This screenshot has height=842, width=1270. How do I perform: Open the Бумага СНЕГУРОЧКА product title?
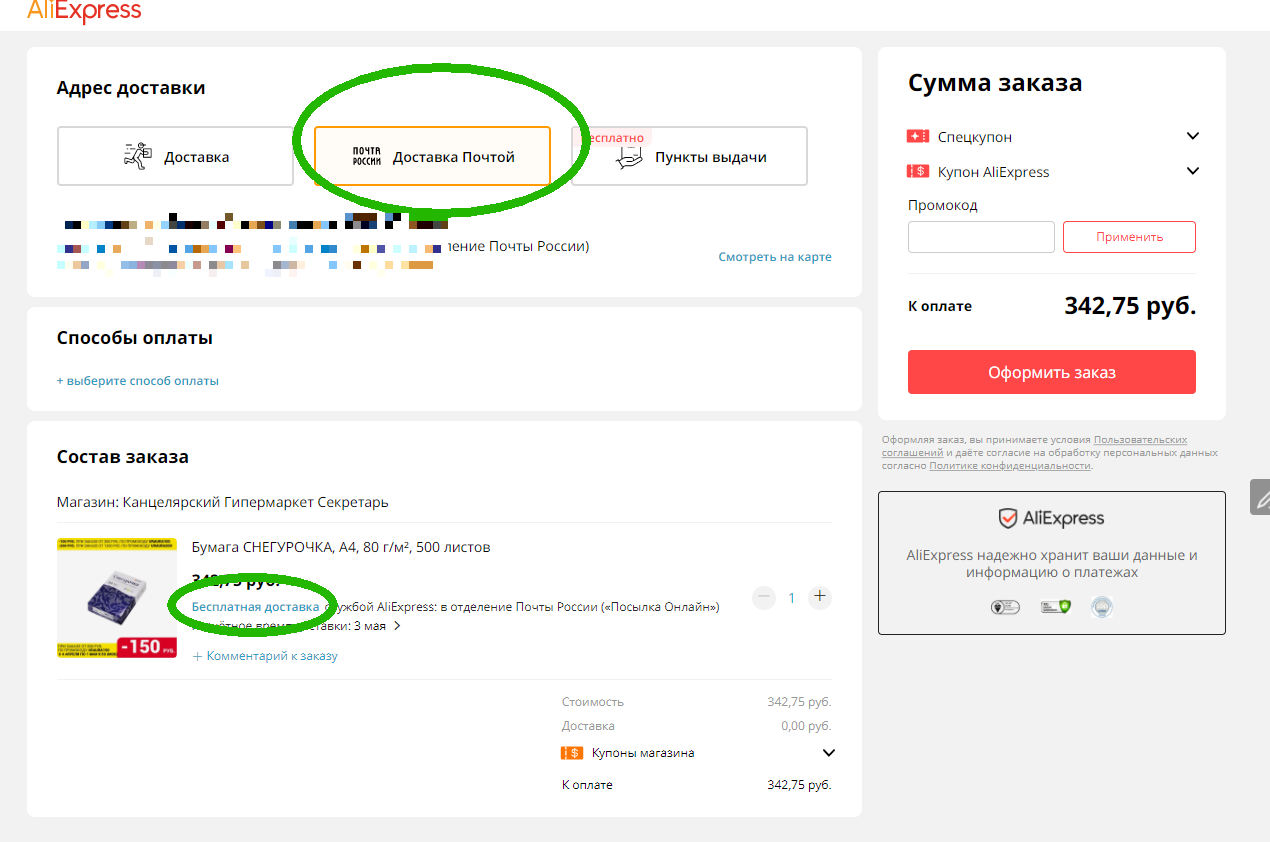pos(341,547)
